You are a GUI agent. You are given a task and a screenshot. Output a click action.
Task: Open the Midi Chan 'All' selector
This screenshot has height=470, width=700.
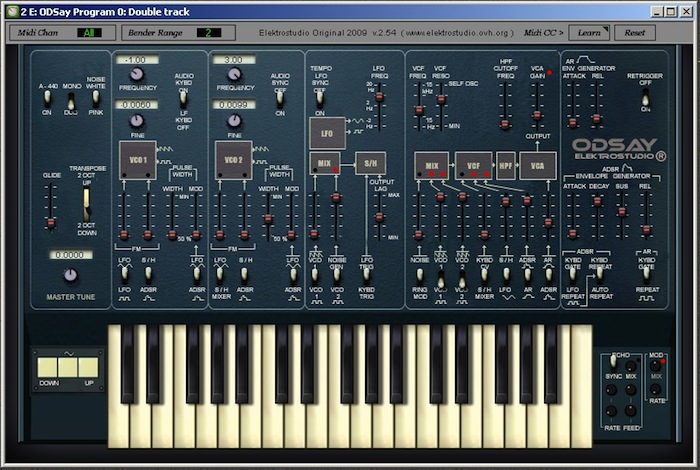click(89, 33)
